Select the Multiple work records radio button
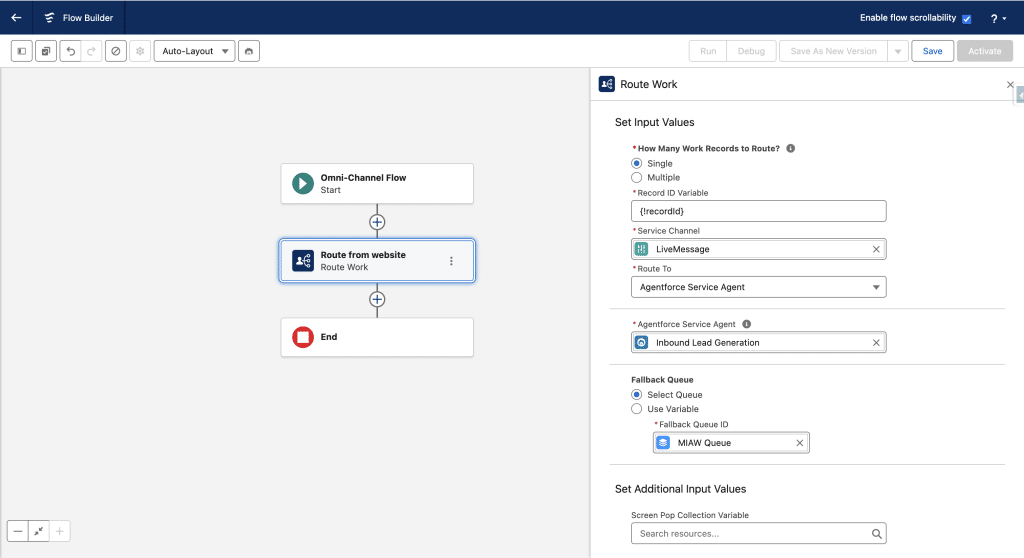 (637, 177)
